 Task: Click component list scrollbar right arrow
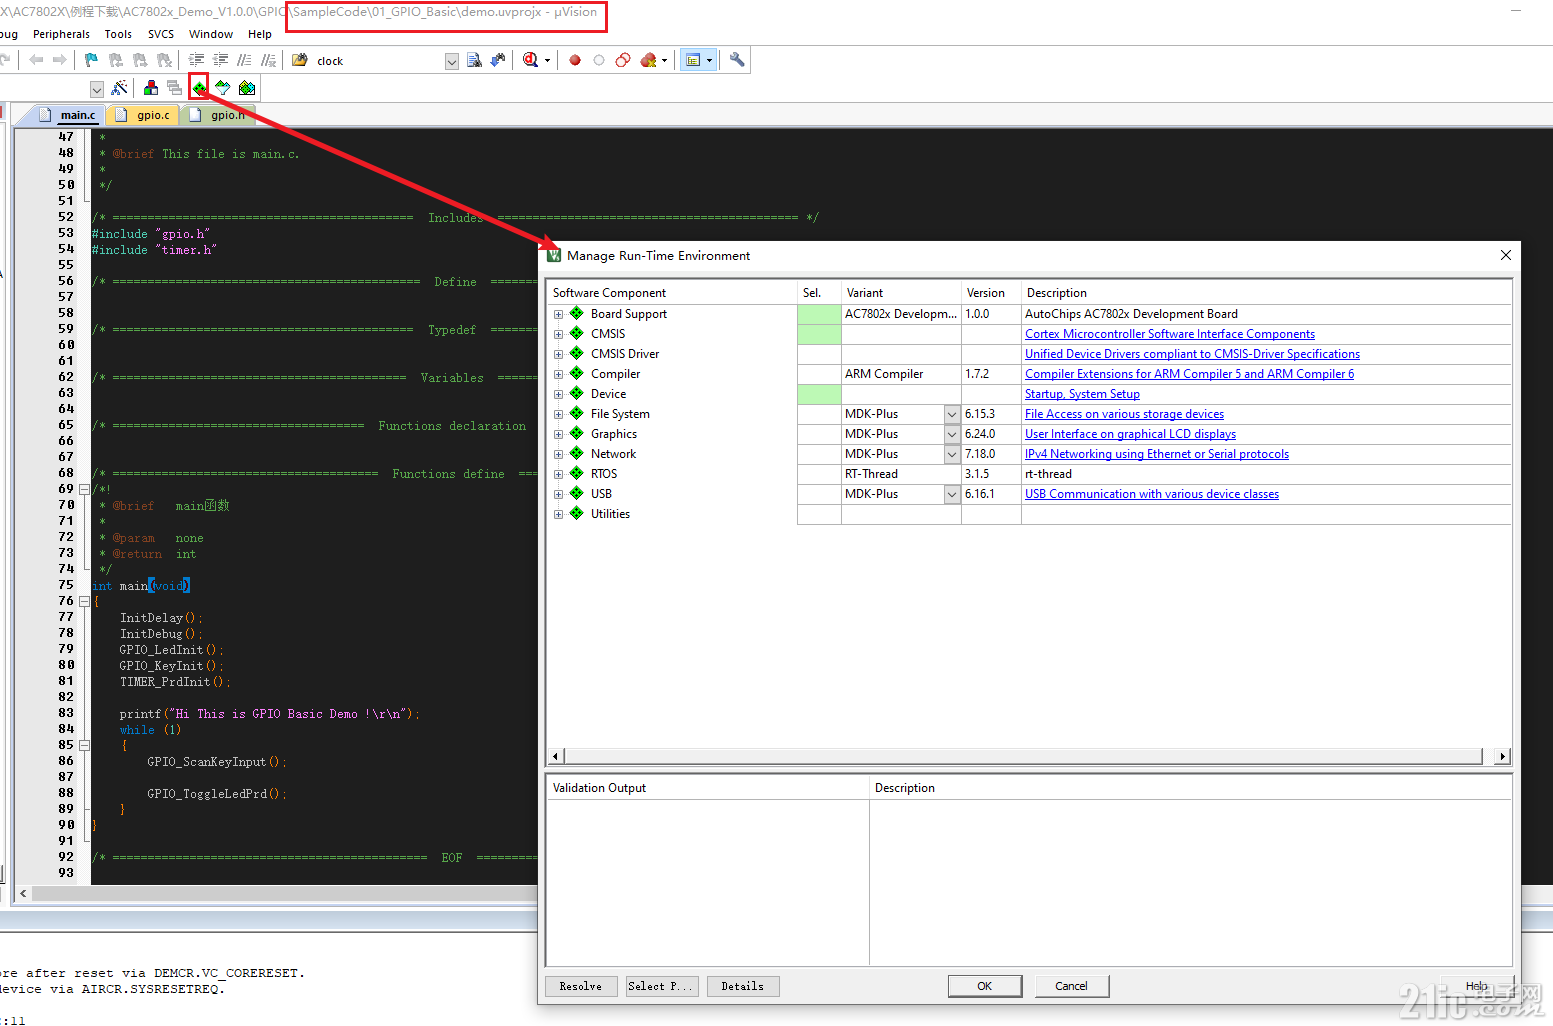coord(1502,756)
